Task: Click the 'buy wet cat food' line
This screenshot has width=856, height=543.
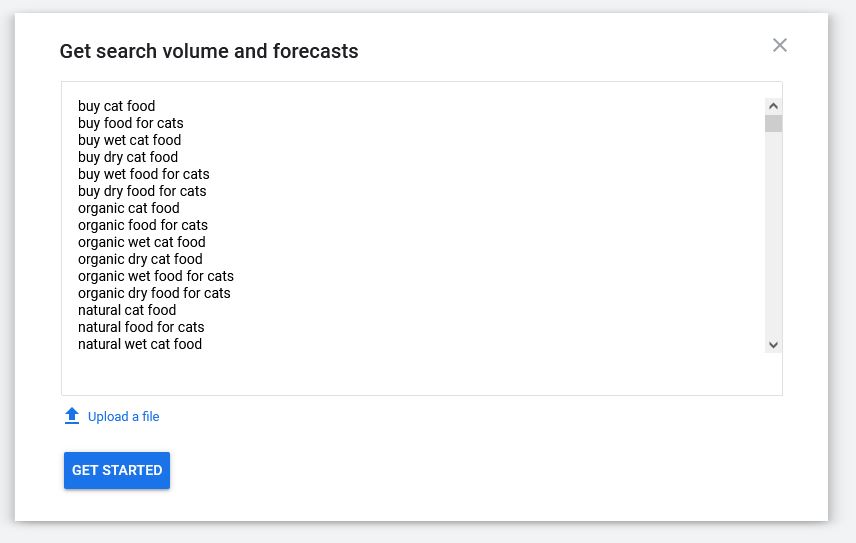Action: tap(129, 140)
